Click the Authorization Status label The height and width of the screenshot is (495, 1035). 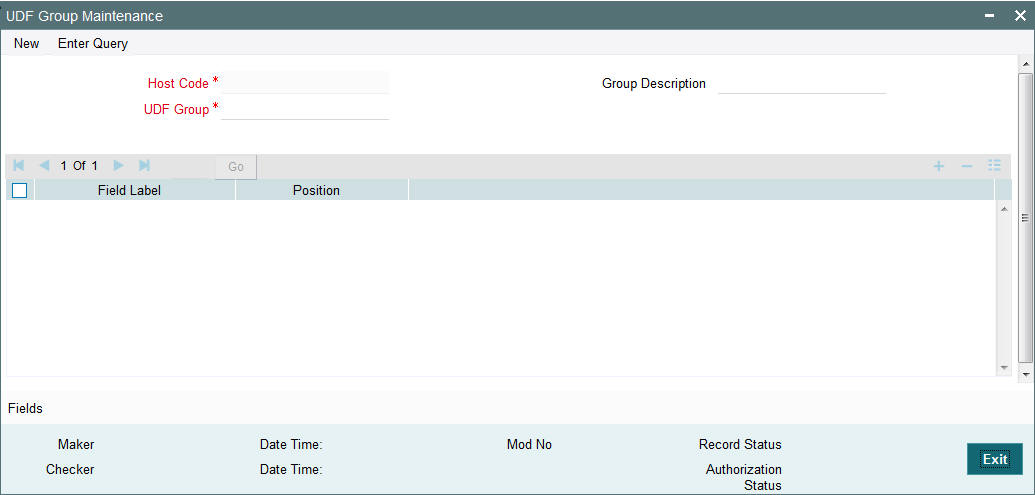[x=744, y=478]
